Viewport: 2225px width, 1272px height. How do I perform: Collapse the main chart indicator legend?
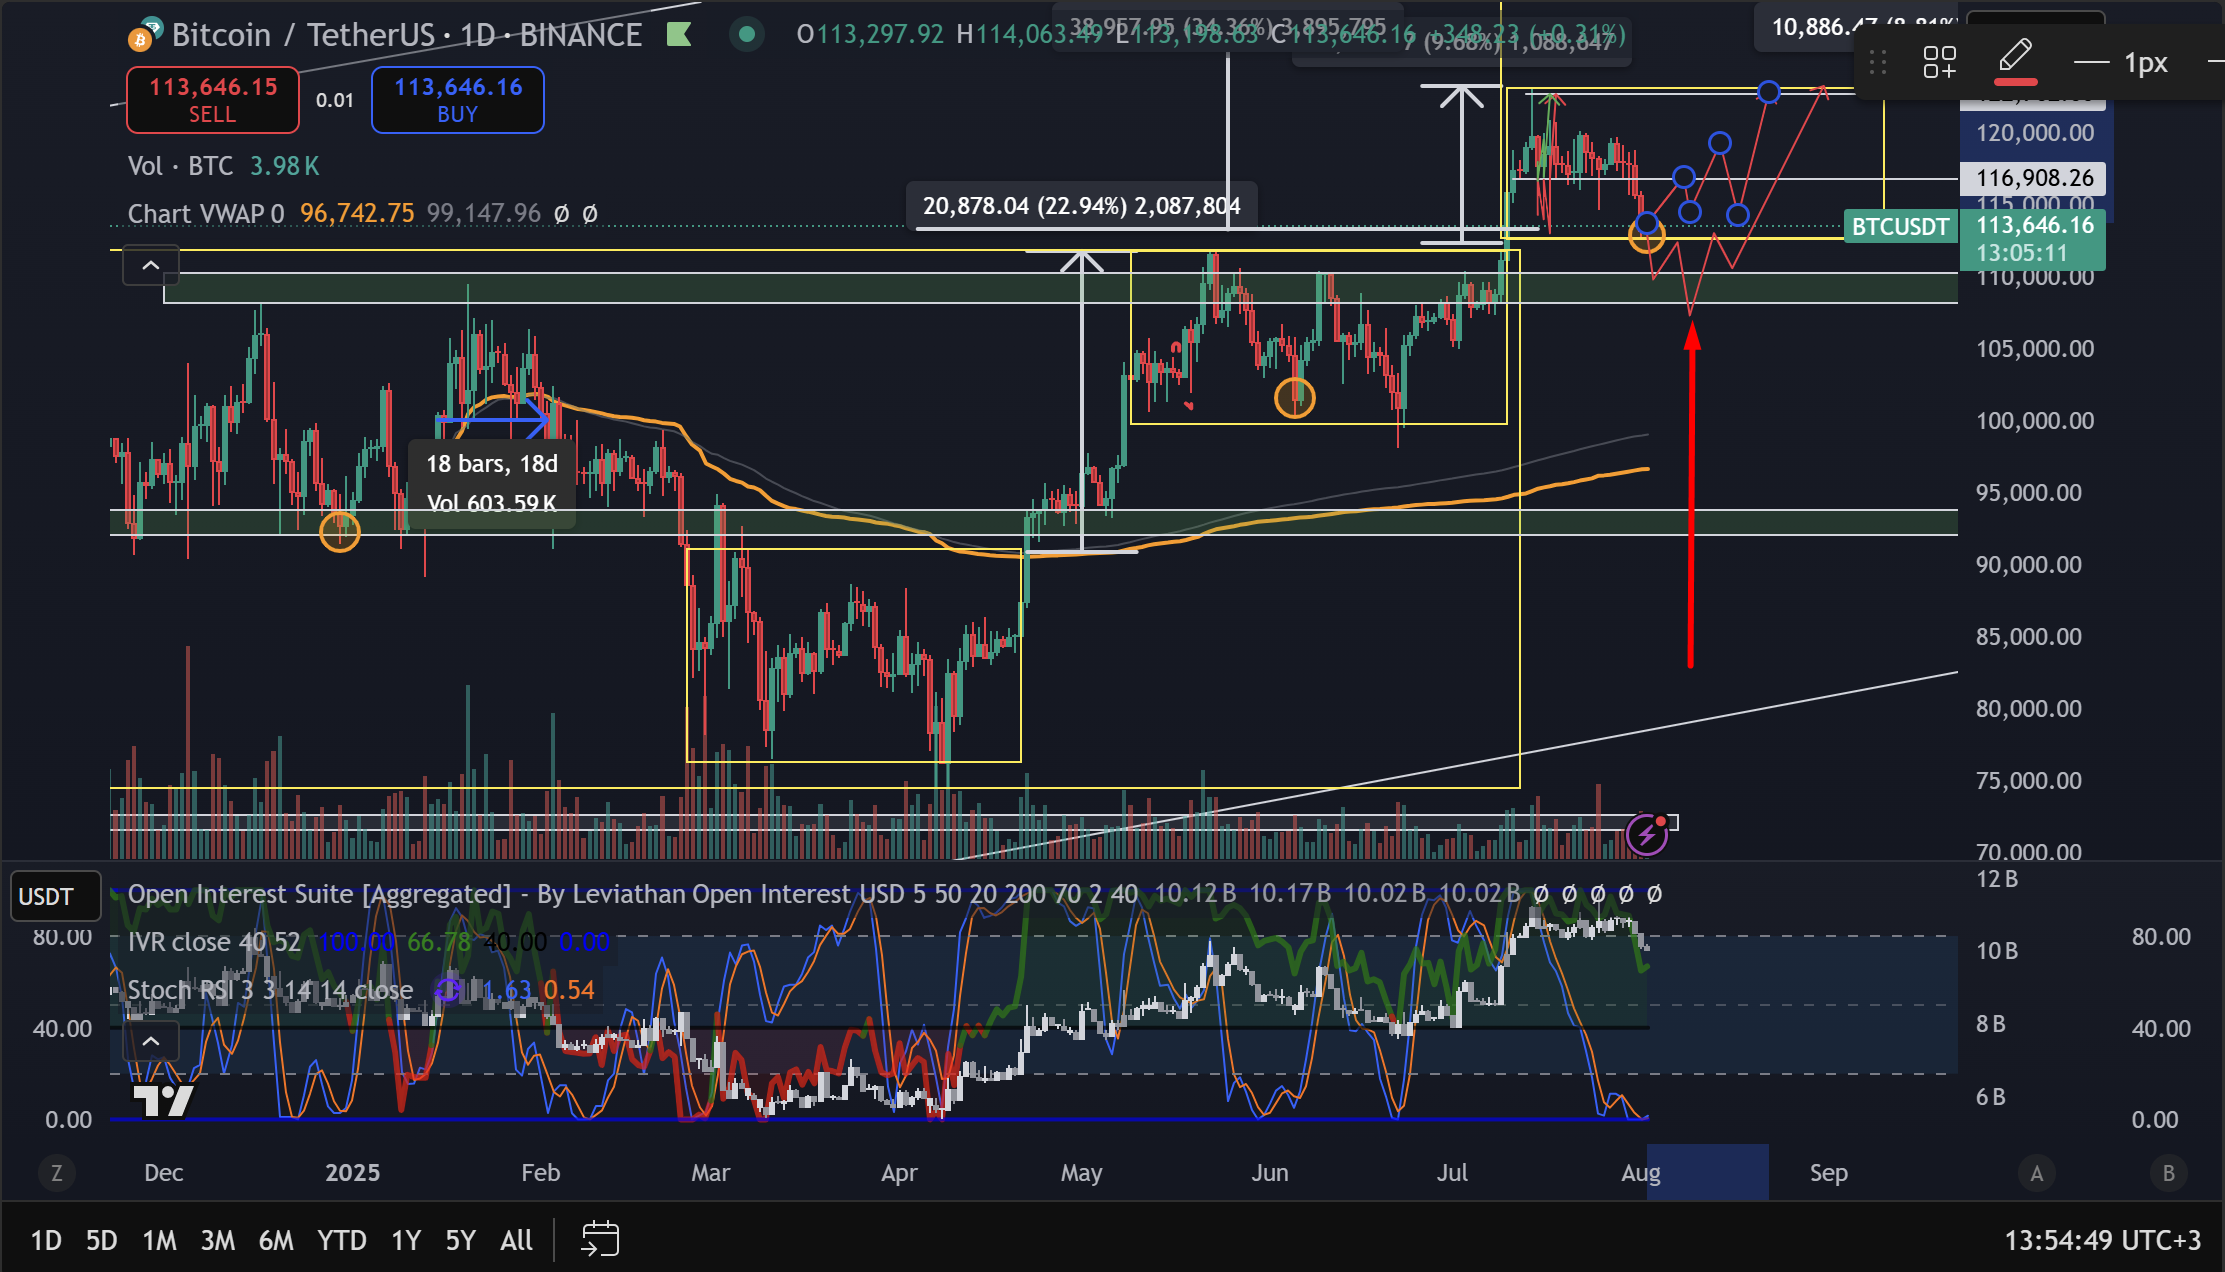pos(150,266)
